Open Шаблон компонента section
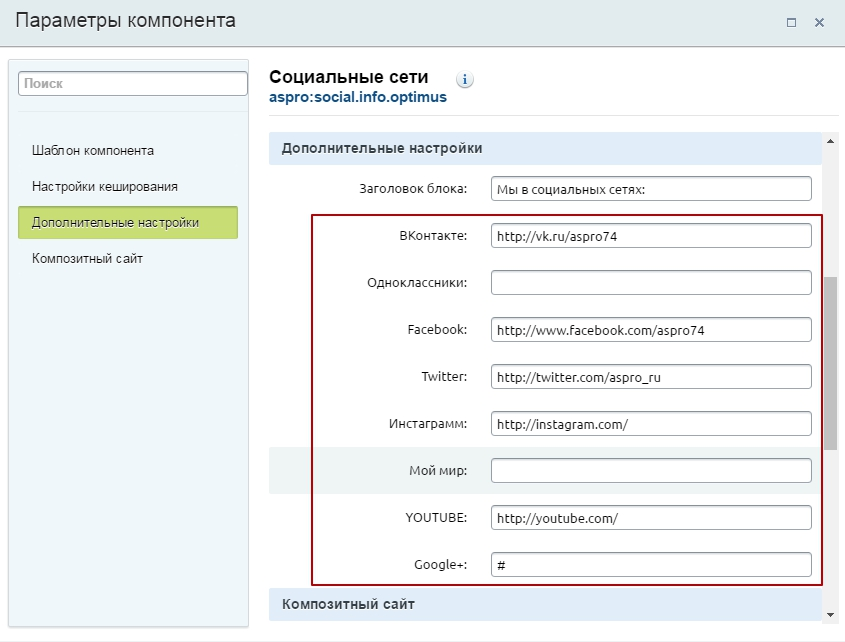Viewport: 845px width, 642px height. (x=93, y=151)
